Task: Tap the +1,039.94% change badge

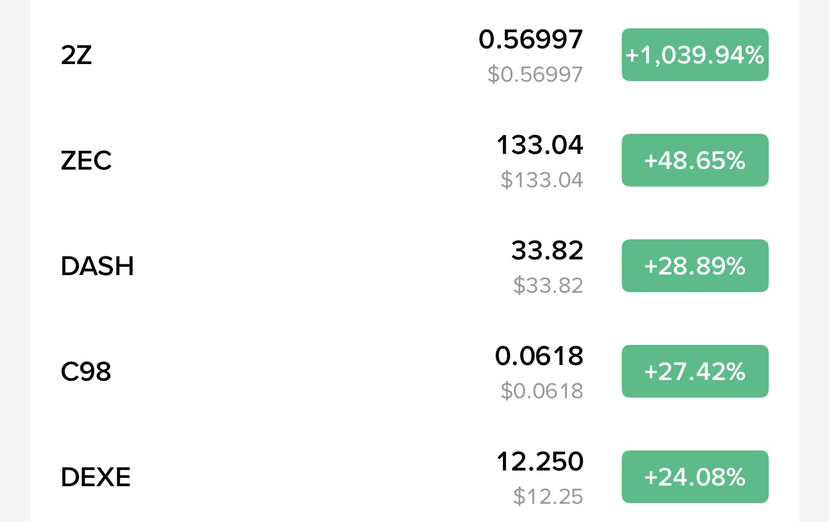Action: click(x=695, y=55)
